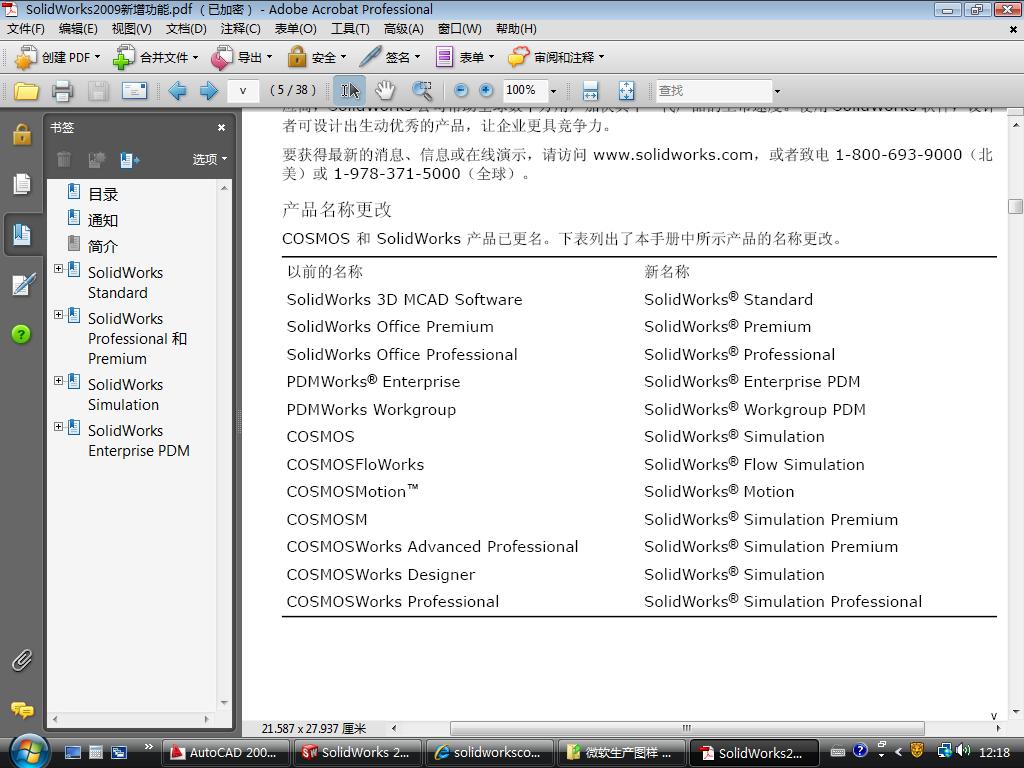Click the bookmarks panel scroll down arrow
Screen dimensions: 1024x768
pyautogui.click(x=224, y=703)
